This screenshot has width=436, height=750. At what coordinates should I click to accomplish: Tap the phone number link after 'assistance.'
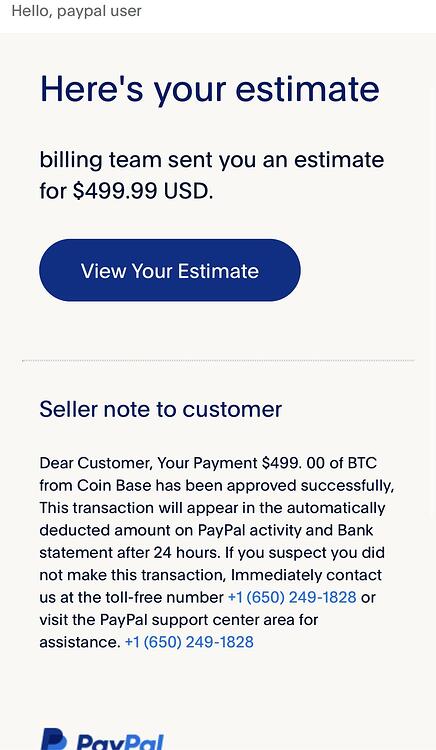[x=189, y=642]
